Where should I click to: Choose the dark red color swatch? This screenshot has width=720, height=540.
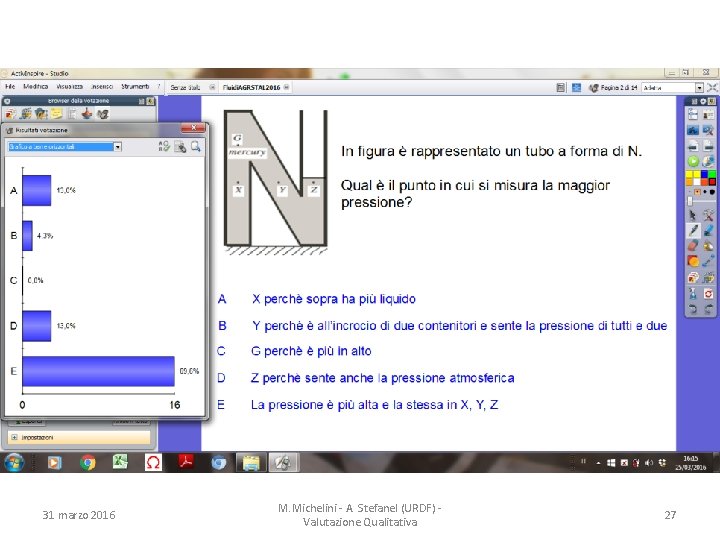click(712, 182)
